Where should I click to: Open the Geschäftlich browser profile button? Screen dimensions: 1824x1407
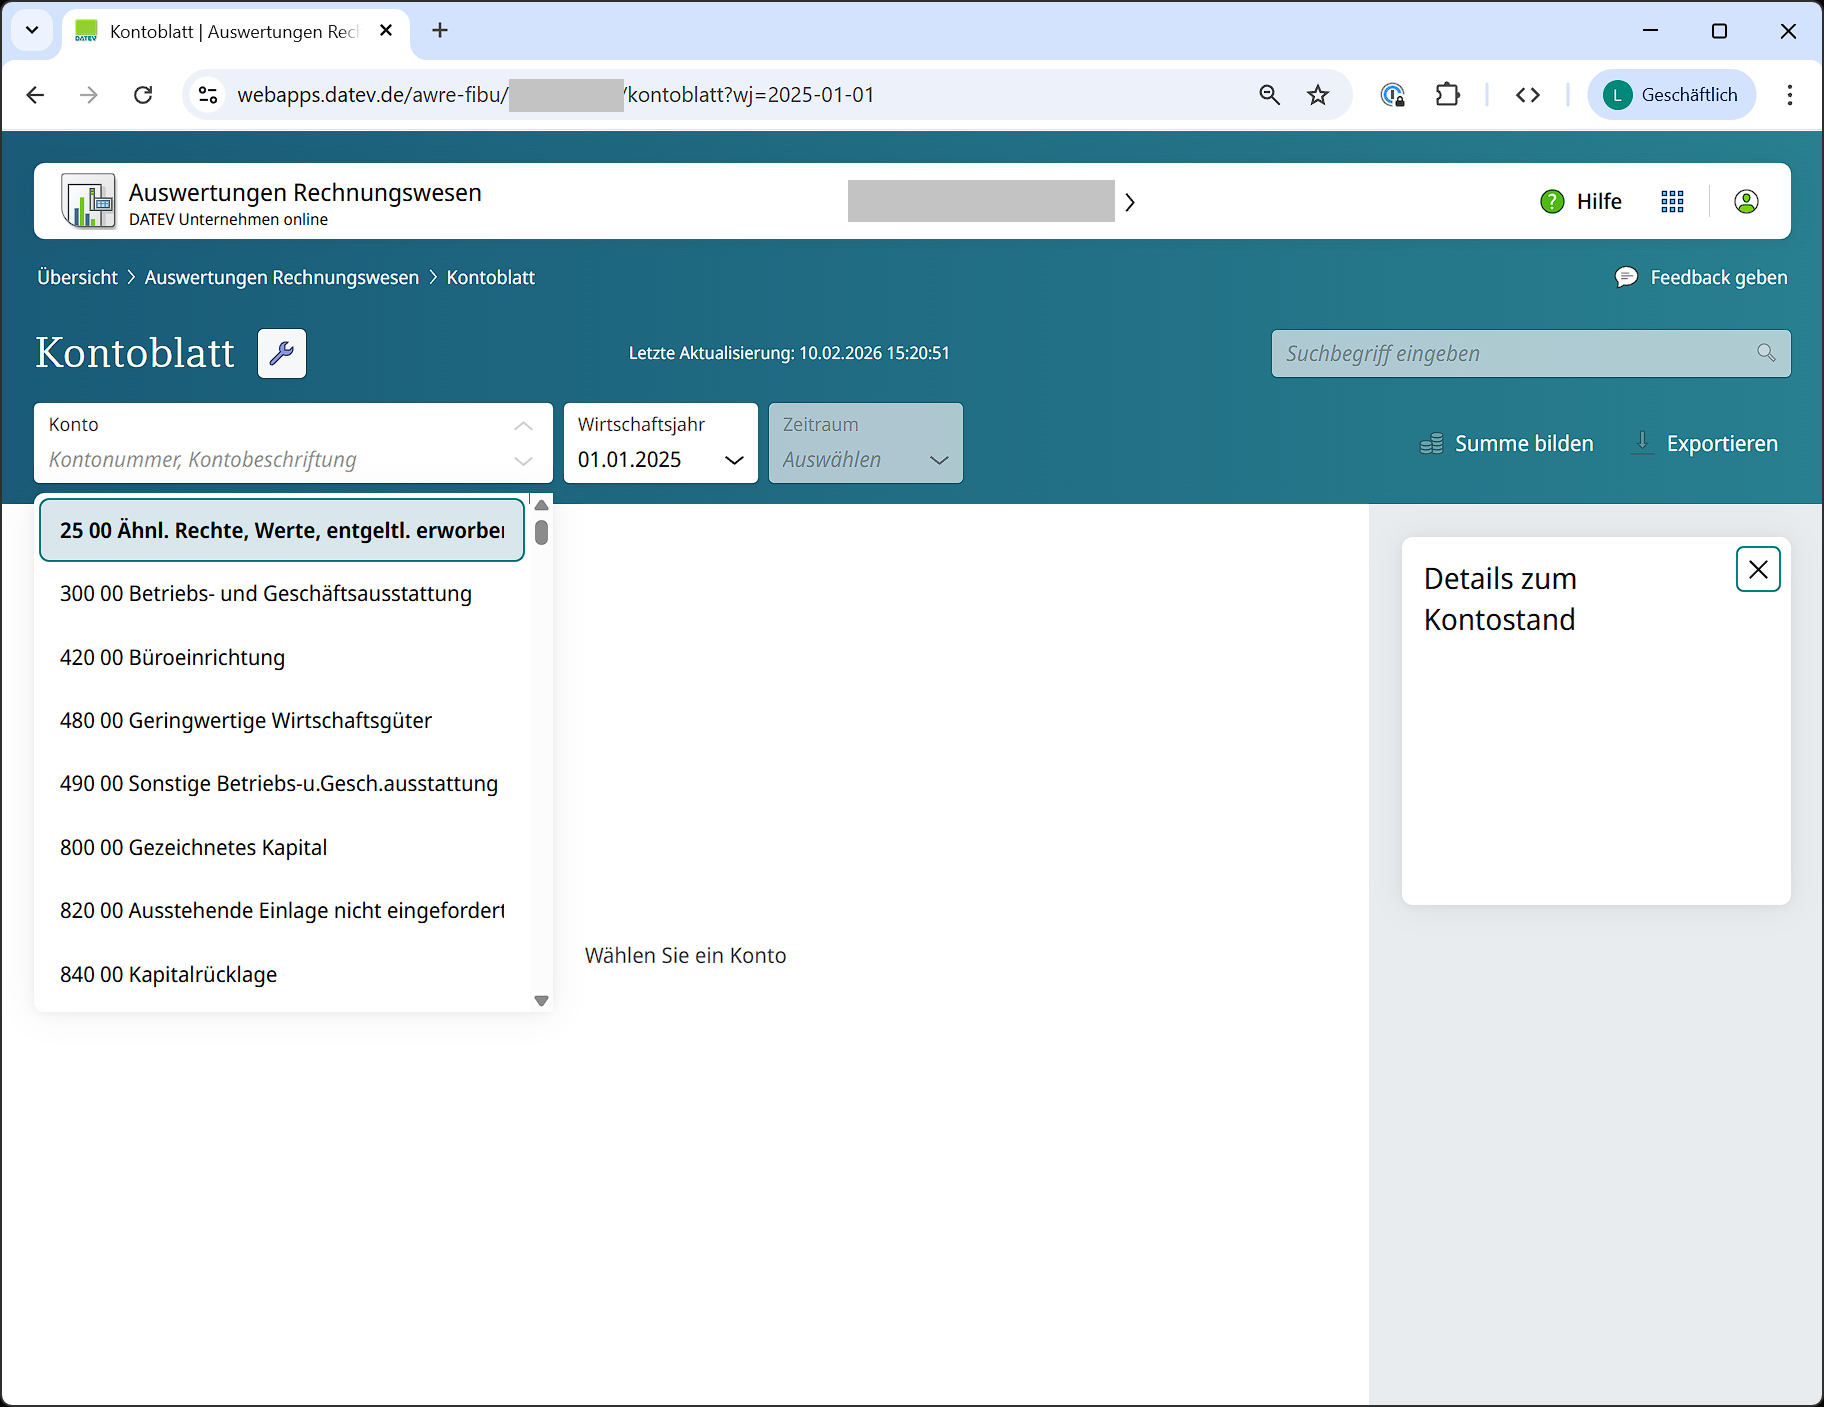click(1671, 95)
